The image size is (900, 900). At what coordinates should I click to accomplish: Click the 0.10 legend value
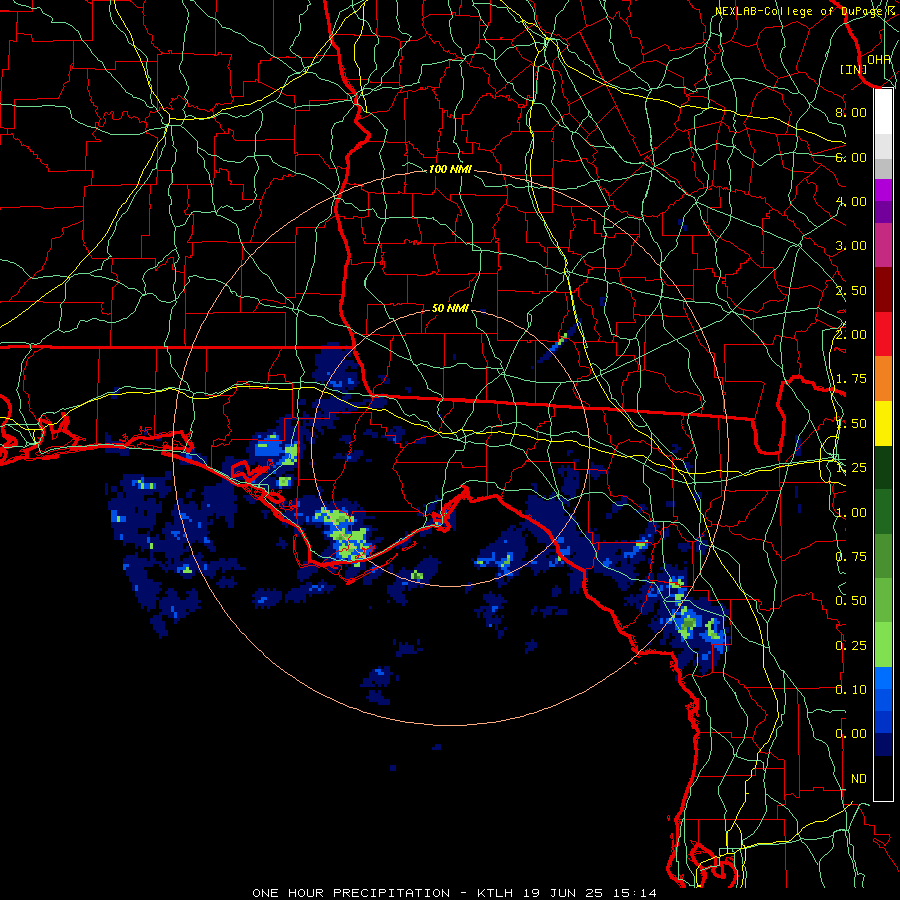pyautogui.click(x=851, y=690)
